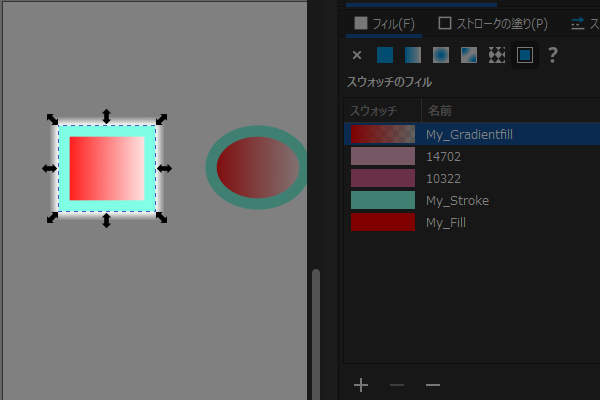Grab the bottom-right corner scale handle

[161, 218]
